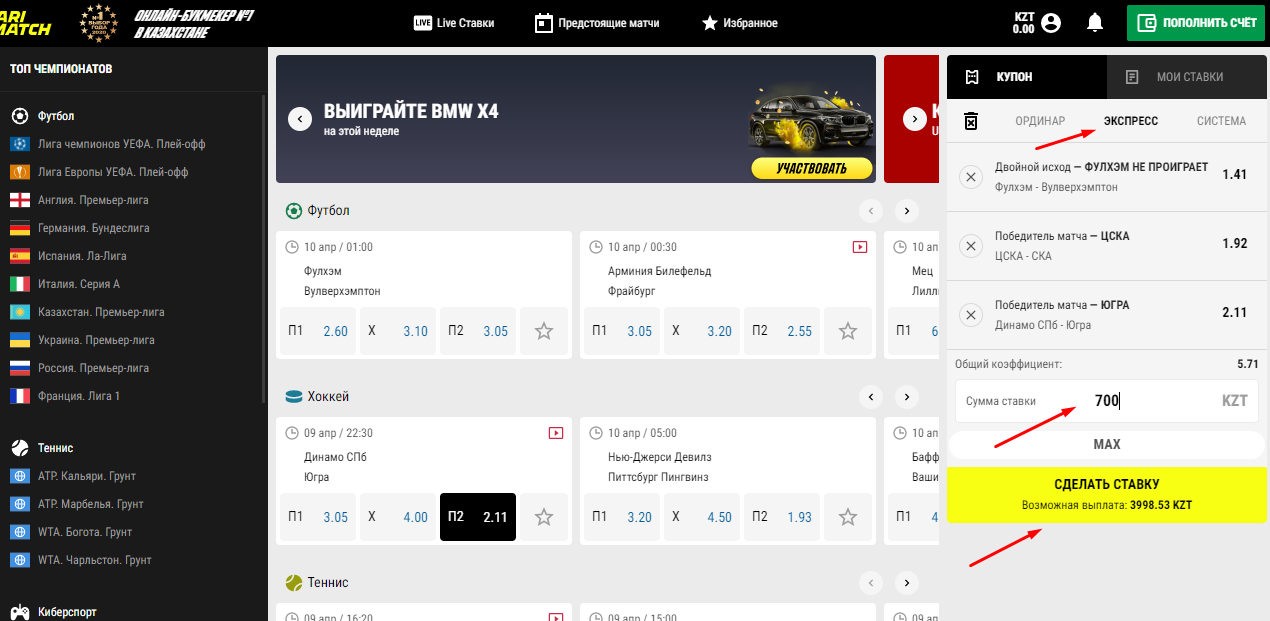
Task: Click the Киберспорт gamepad icon
Action: 20,612
